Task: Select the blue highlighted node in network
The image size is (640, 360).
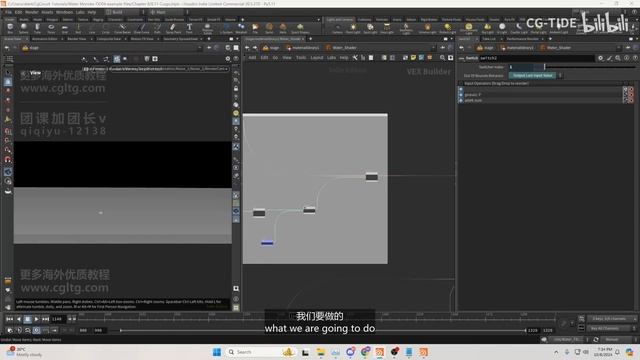Action: coord(267,243)
